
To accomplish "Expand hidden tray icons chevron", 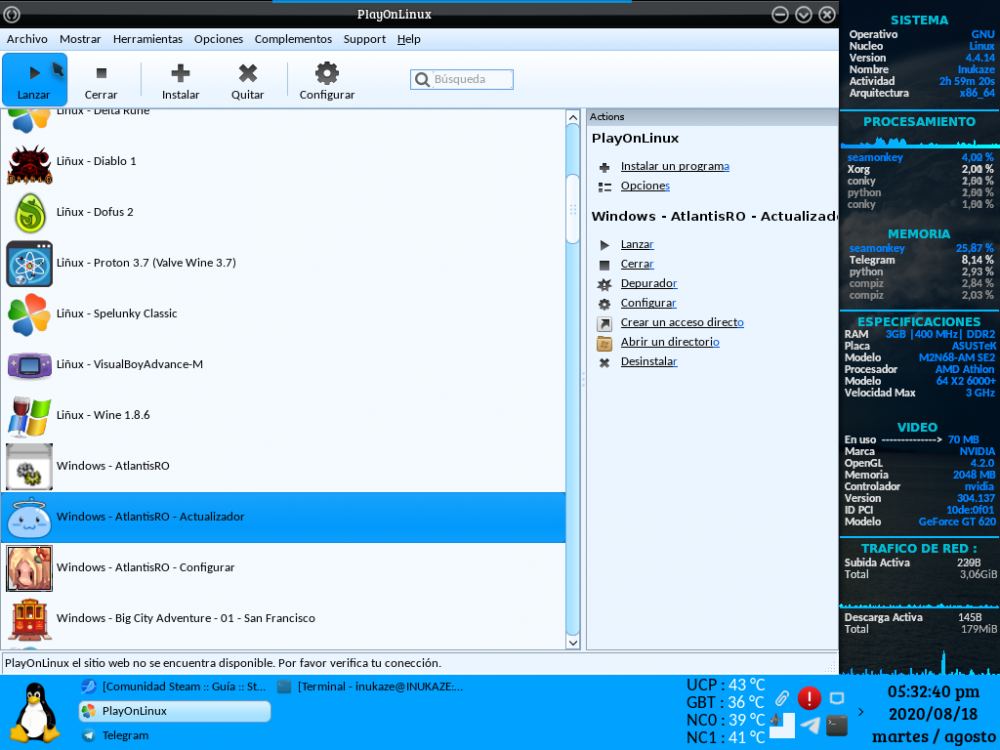I will point(862,712).
